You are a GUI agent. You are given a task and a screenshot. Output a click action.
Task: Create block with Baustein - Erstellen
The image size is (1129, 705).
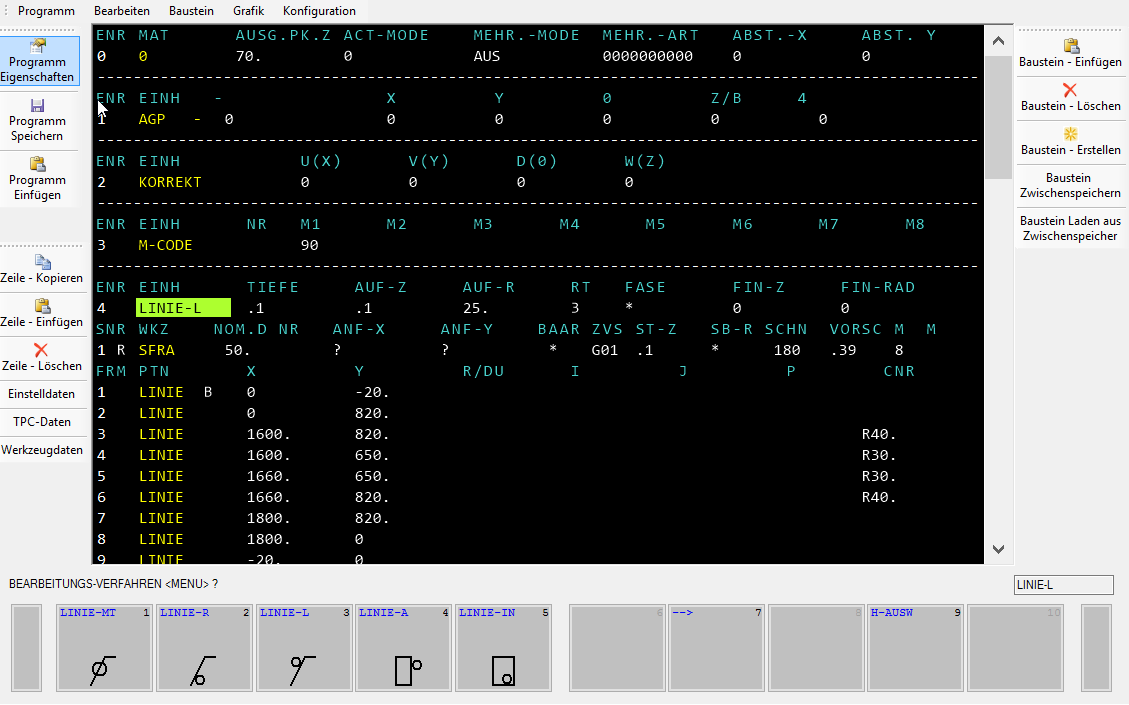(1071, 142)
